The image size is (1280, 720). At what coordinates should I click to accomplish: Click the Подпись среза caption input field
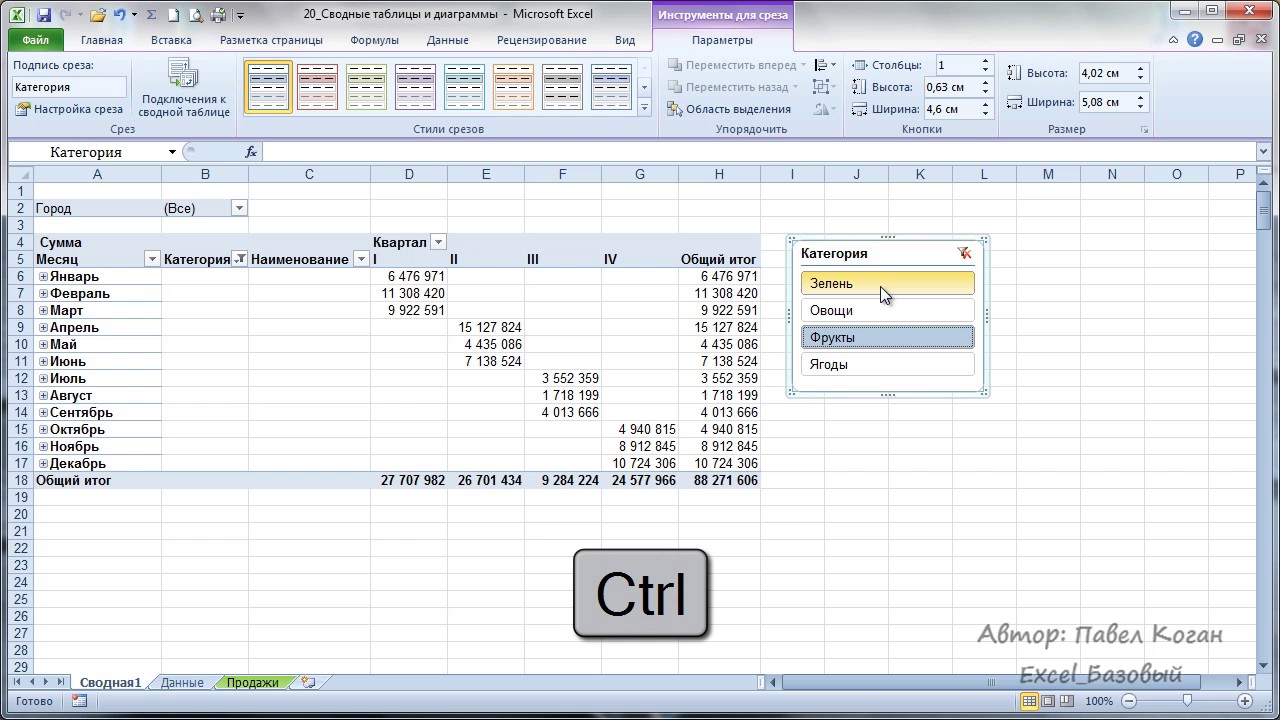pos(69,87)
